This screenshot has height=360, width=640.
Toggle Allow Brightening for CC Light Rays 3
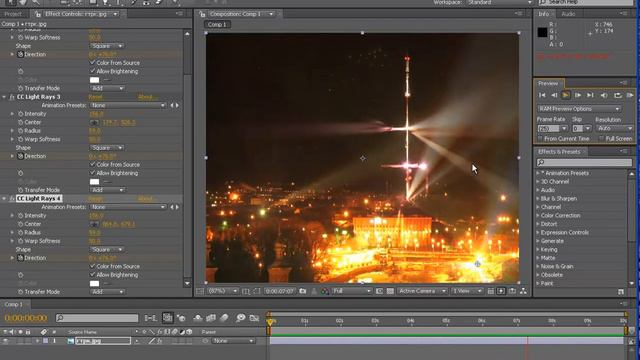pos(92,173)
